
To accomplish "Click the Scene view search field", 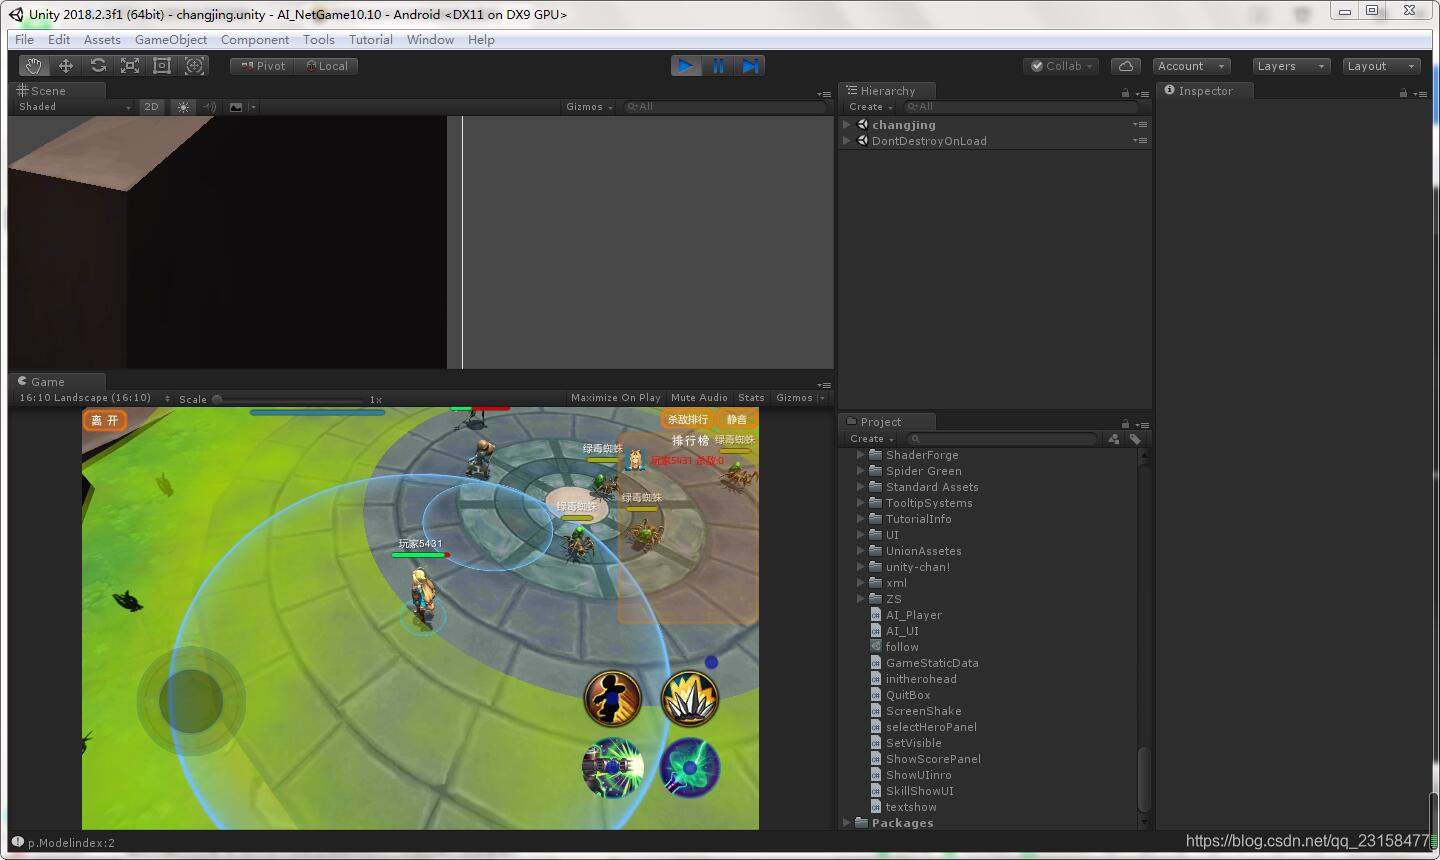I will click(726, 107).
